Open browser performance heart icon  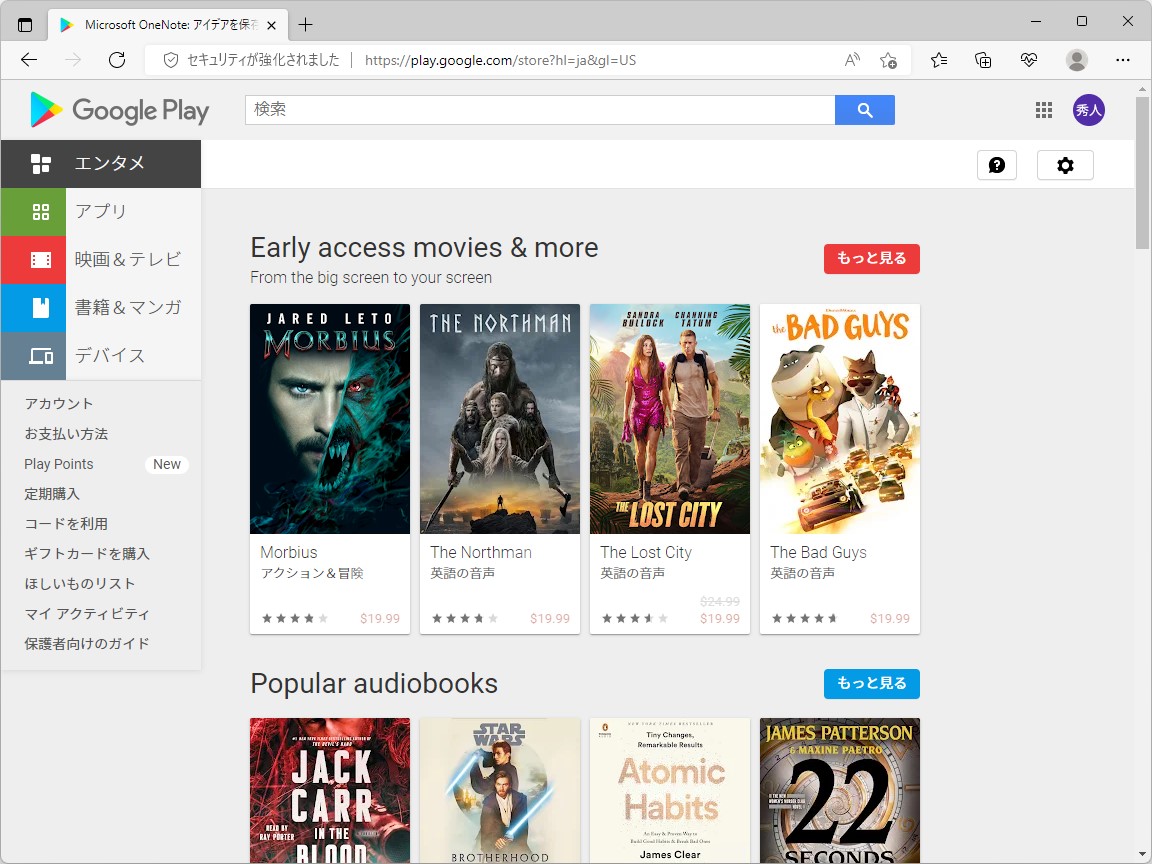click(1029, 60)
